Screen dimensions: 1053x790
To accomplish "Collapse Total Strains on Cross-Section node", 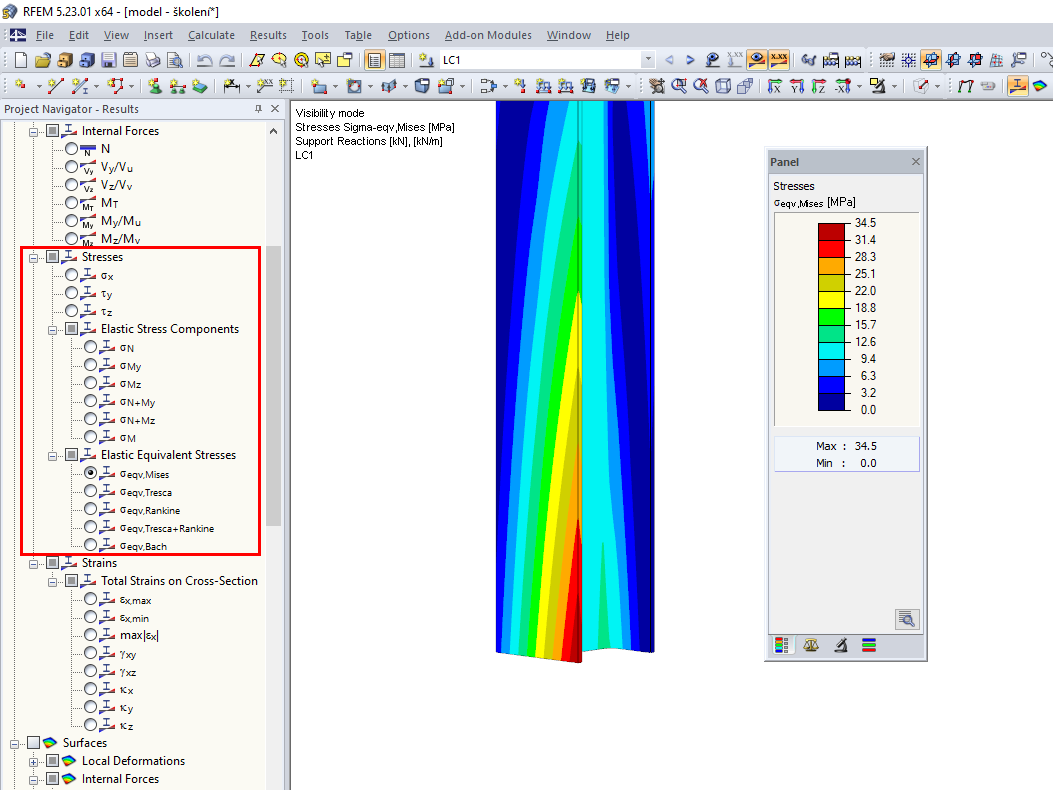I will (52, 582).
